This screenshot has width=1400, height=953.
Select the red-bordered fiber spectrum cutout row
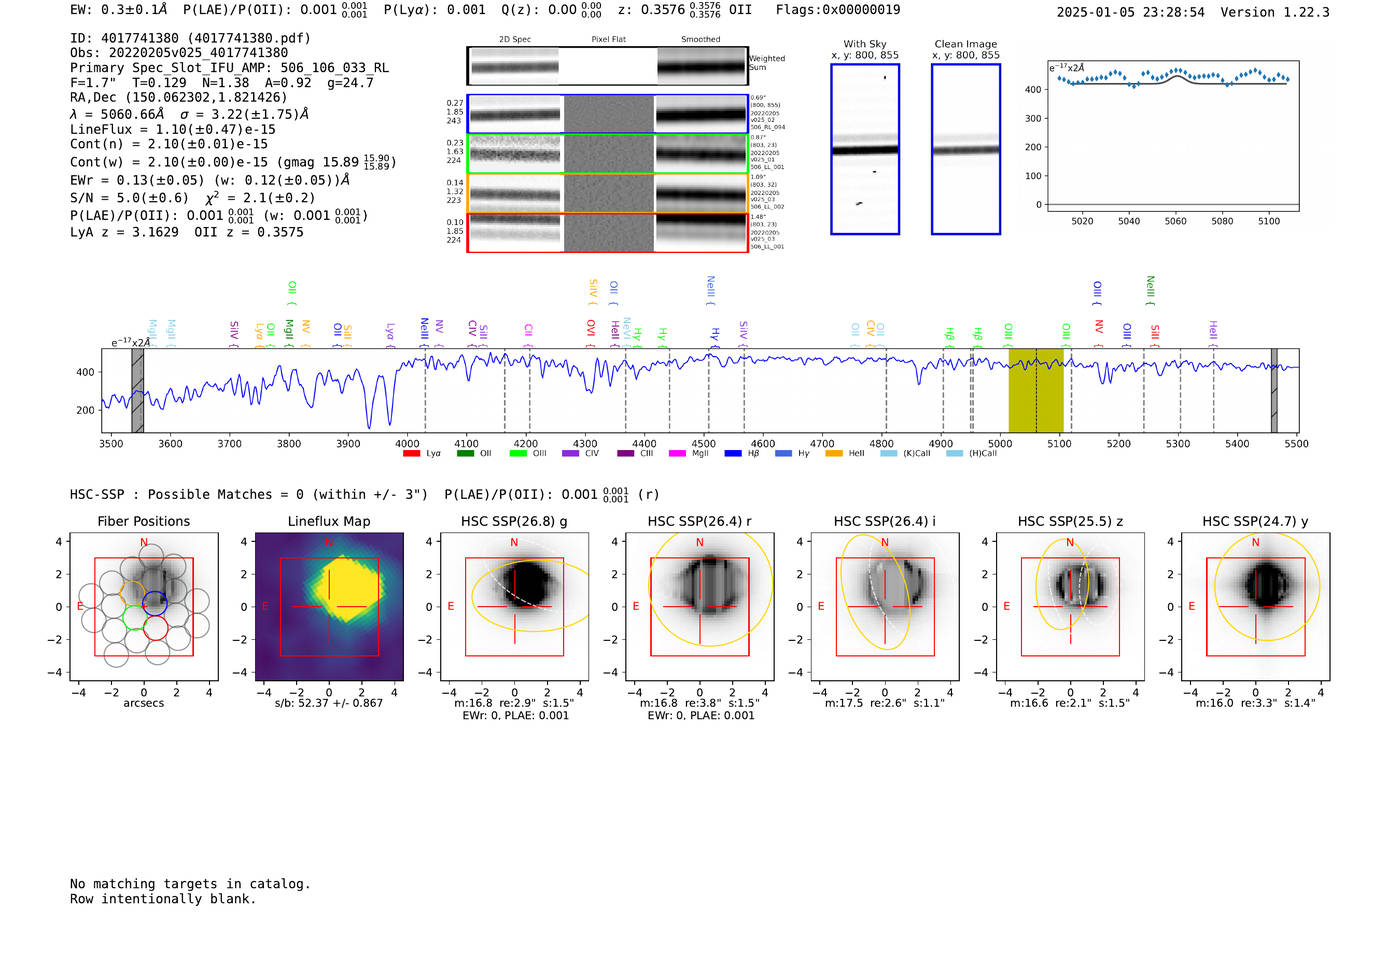click(x=607, y=232)
